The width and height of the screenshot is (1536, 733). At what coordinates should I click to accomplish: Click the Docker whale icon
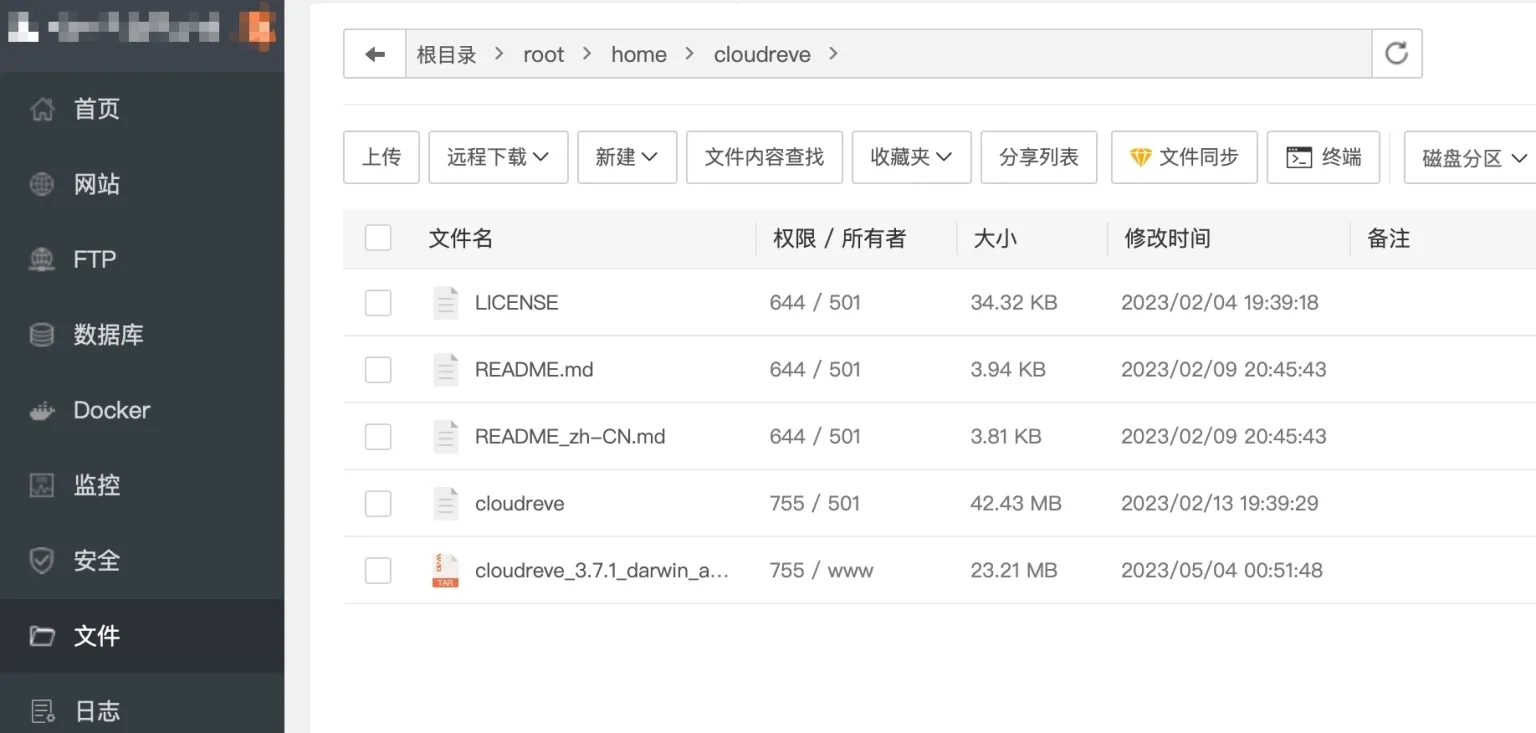42,410
